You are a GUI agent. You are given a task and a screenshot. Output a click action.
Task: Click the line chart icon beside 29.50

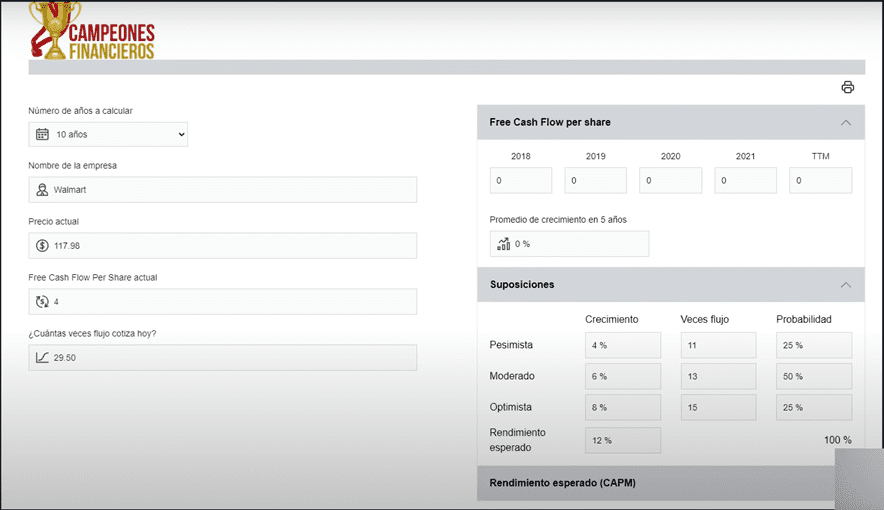(x=42, y=358)
